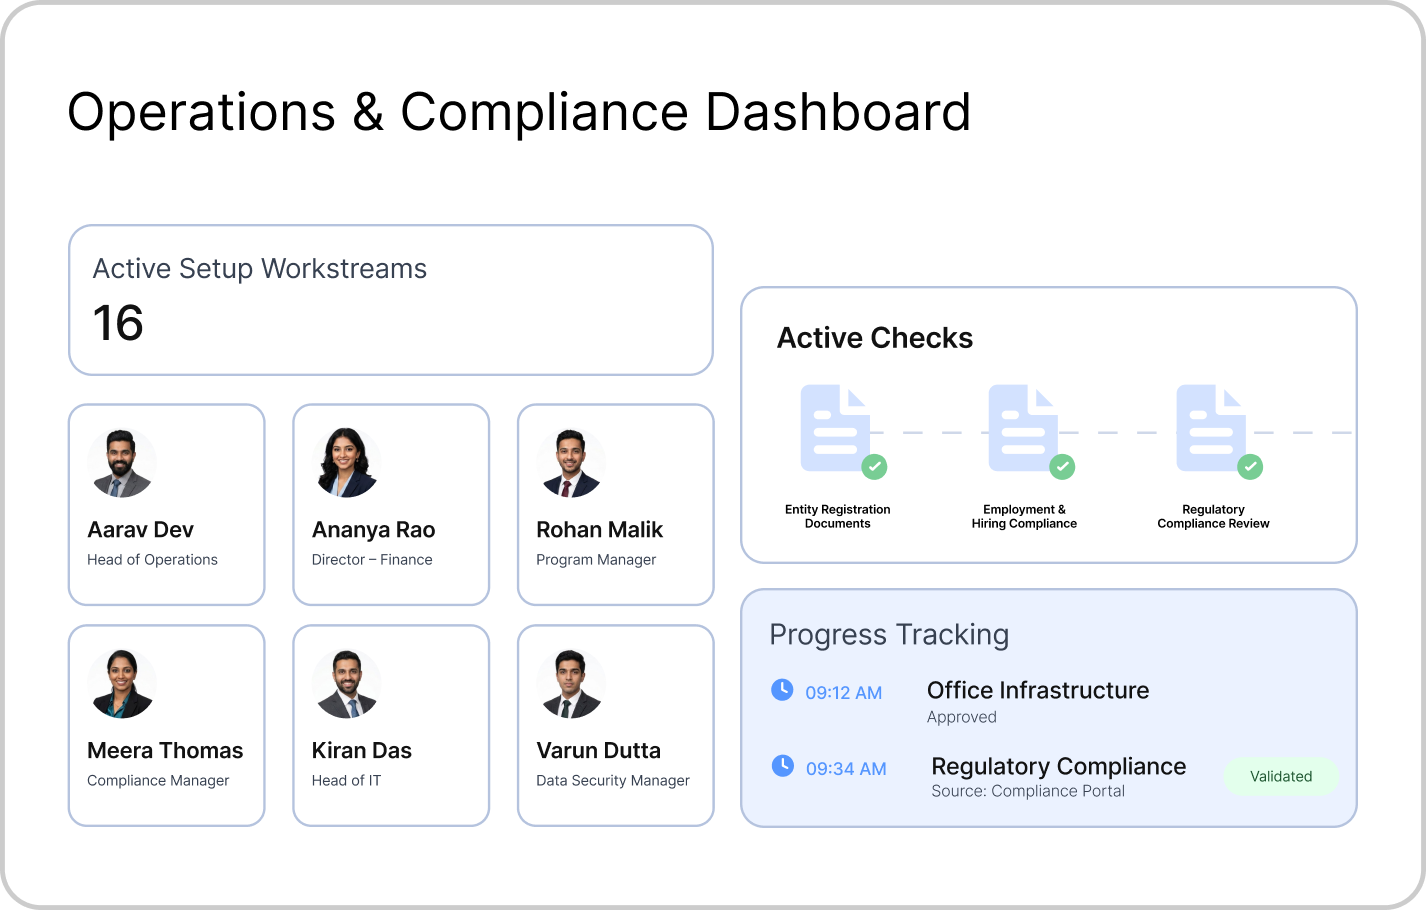Click the Entity Registration Documents file icon
1426x910 pixels.
(x=835, y=428)
